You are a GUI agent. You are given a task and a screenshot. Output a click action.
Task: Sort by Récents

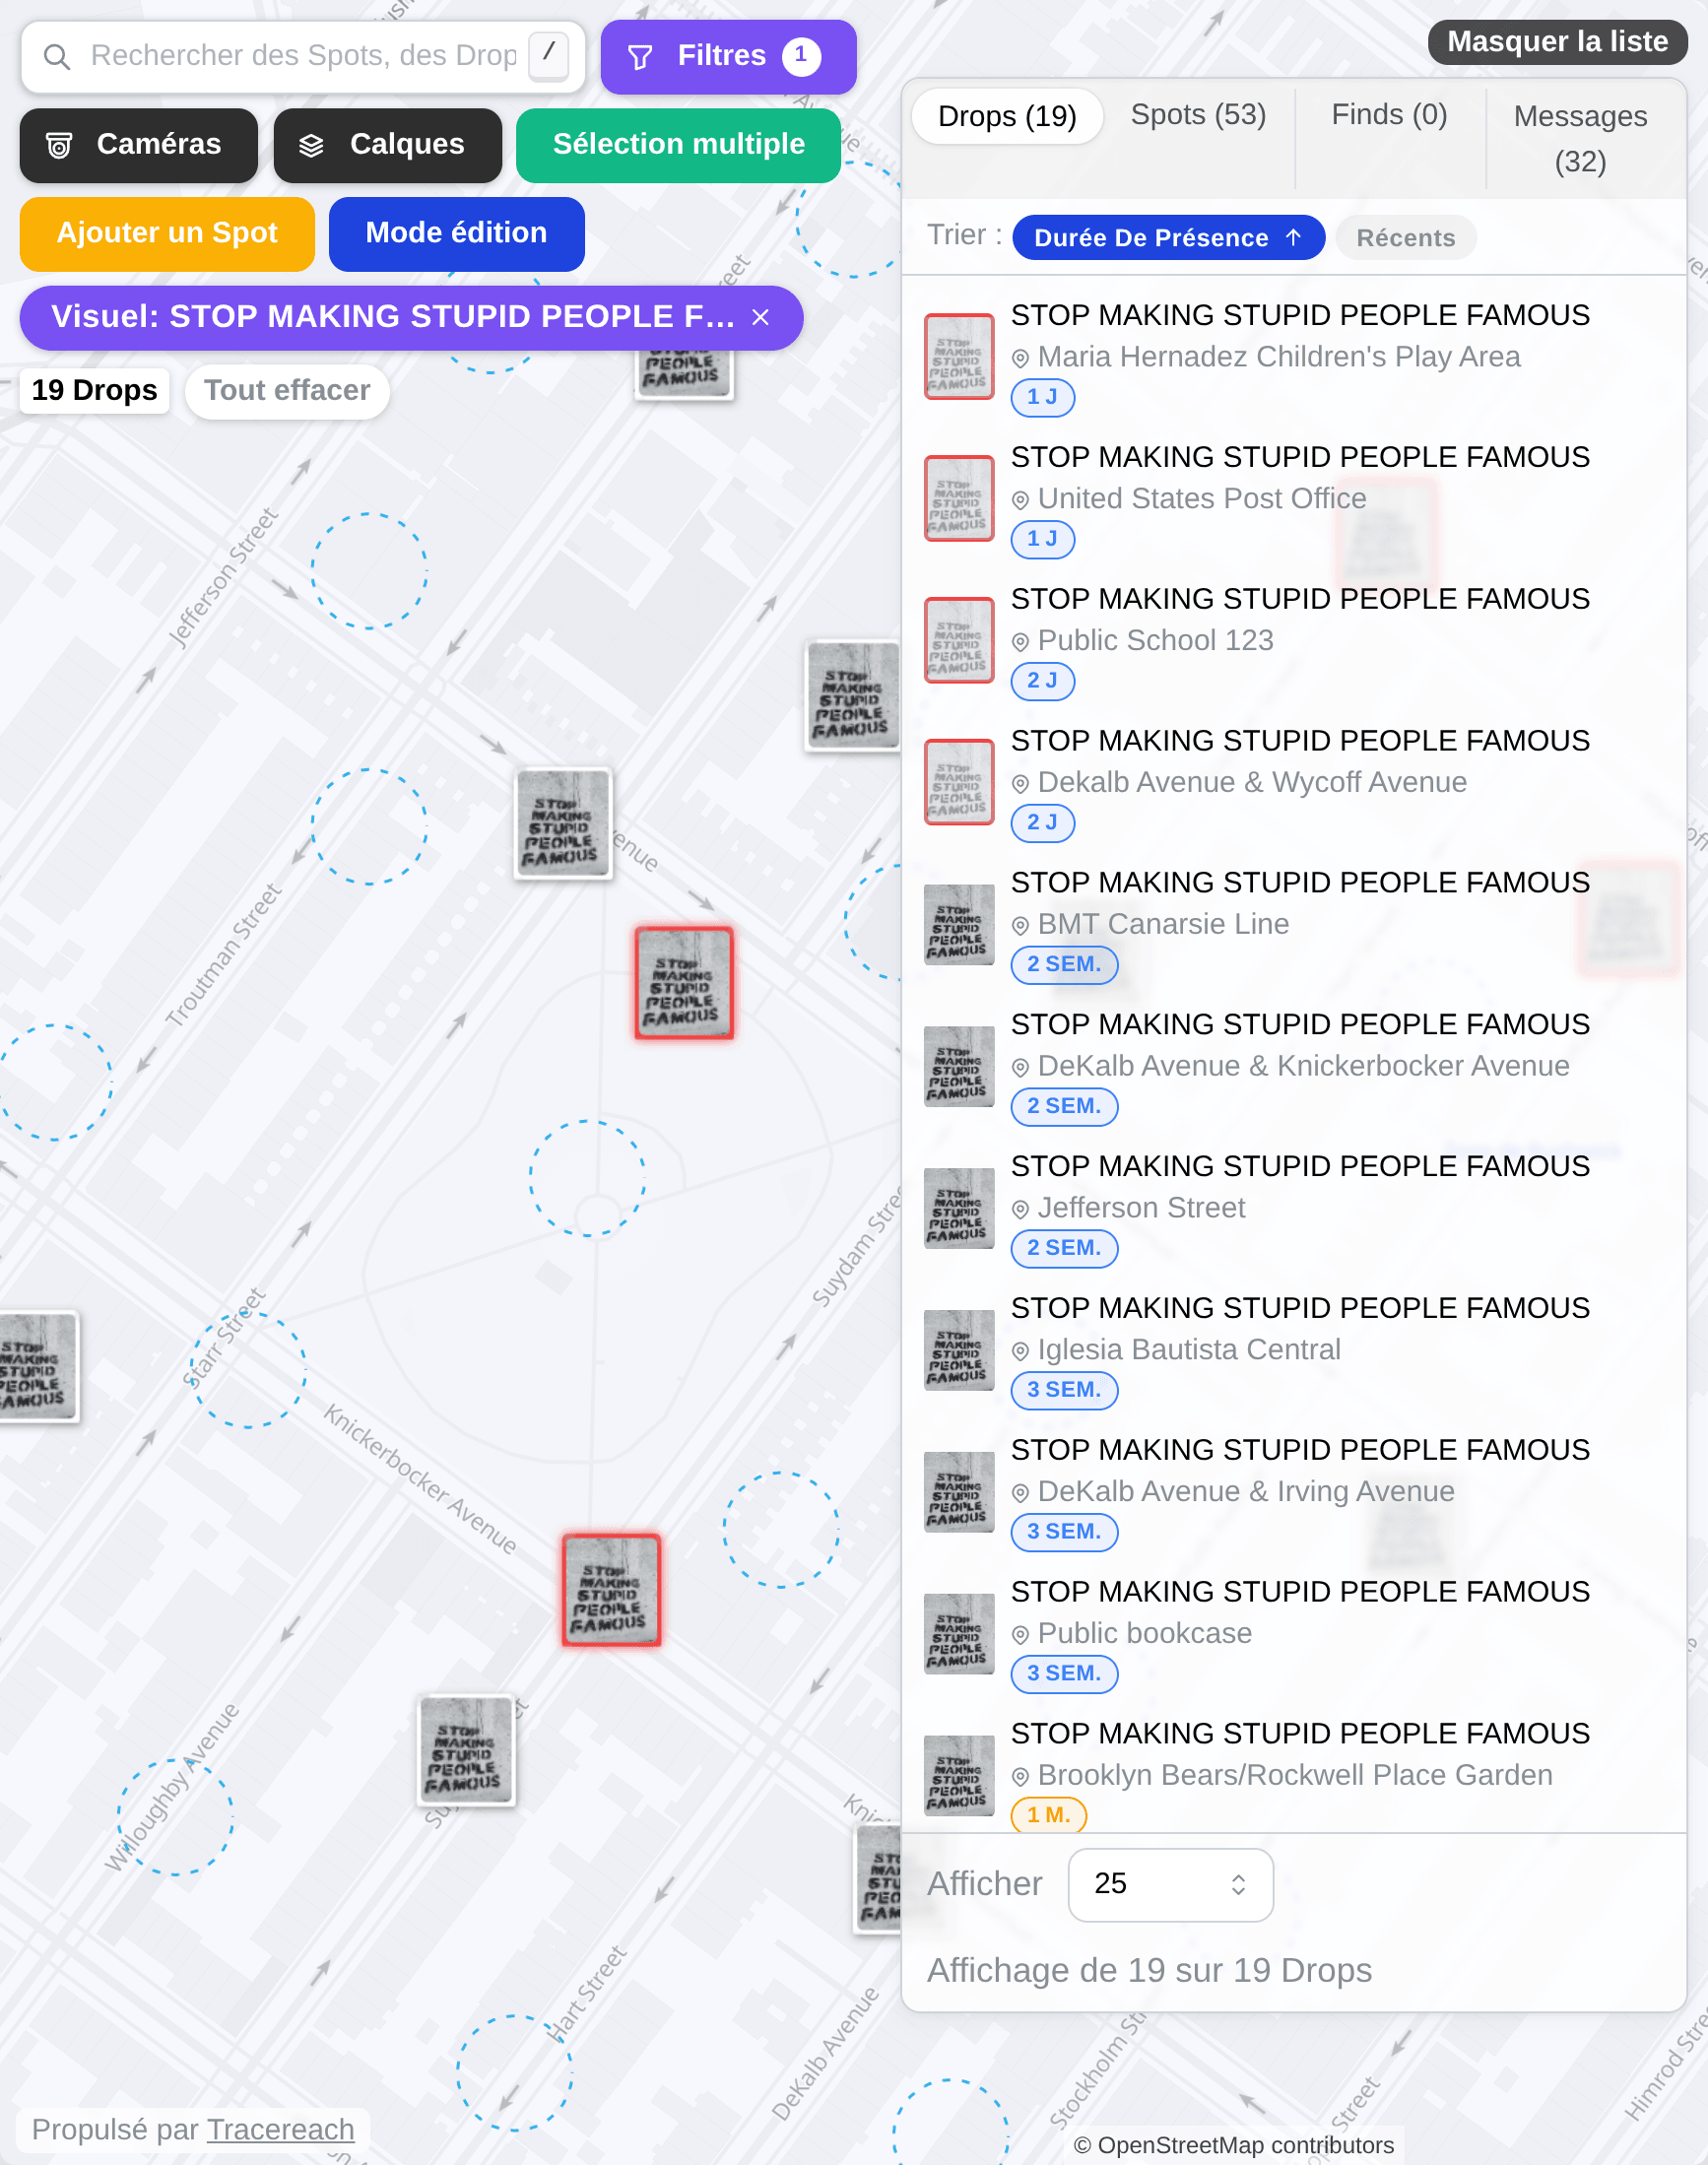point(1405,238)
